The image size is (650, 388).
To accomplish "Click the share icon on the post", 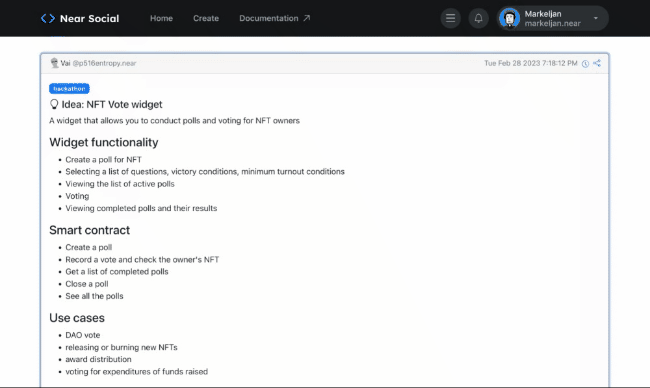I will pos(597,63).
